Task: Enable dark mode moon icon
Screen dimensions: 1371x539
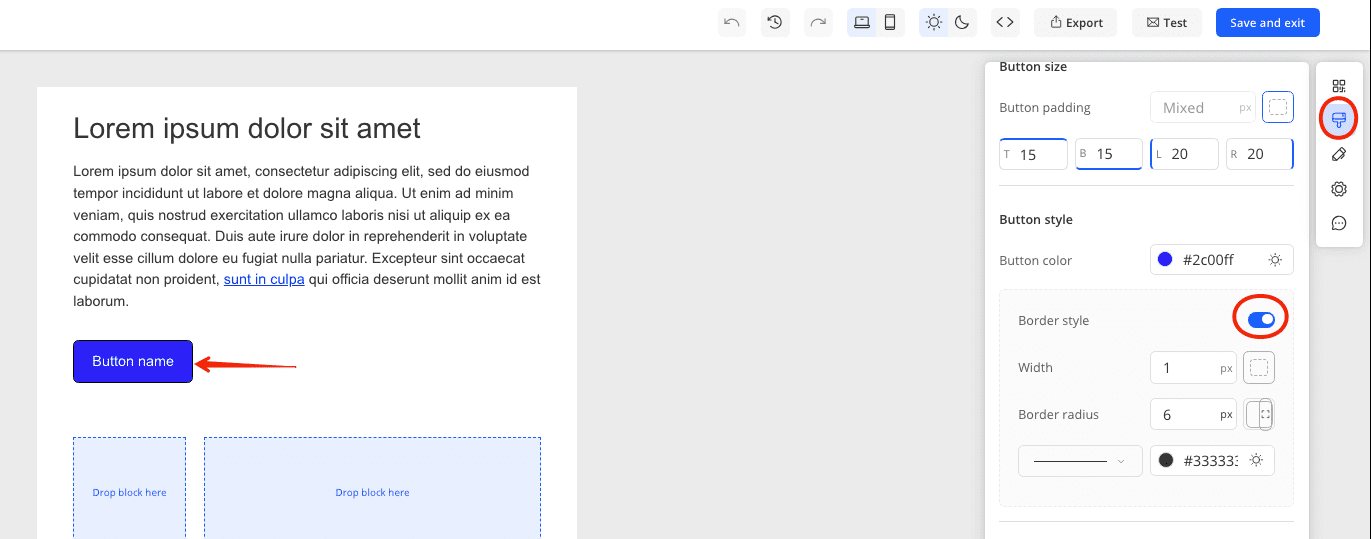Action: [963, 22]
